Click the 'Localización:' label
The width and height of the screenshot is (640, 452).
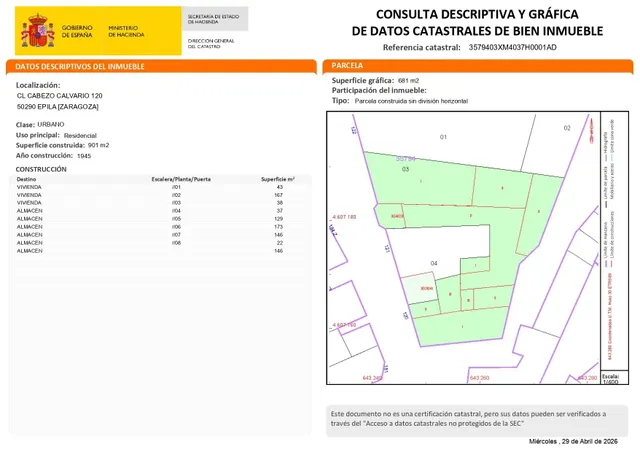38,85
